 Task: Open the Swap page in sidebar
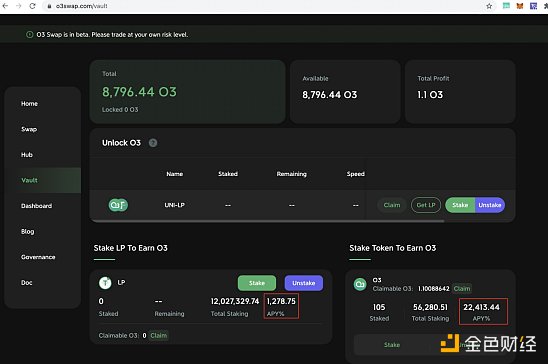(x=29, y=129)
